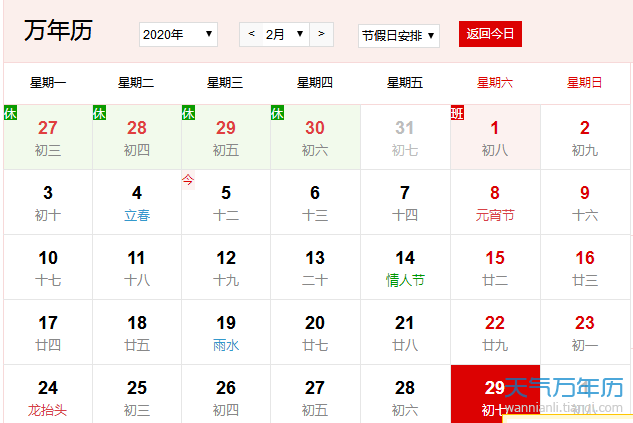Select February 11 十八 cell

137,267
